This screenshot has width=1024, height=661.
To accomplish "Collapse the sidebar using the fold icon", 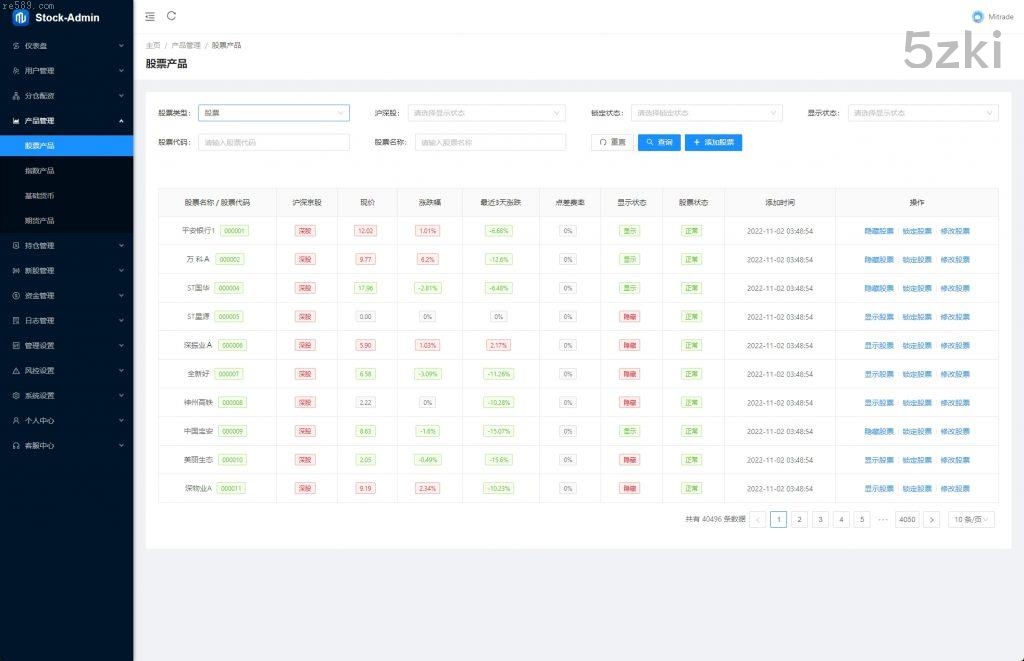I will pyautogui.click(x=150, y=16).
